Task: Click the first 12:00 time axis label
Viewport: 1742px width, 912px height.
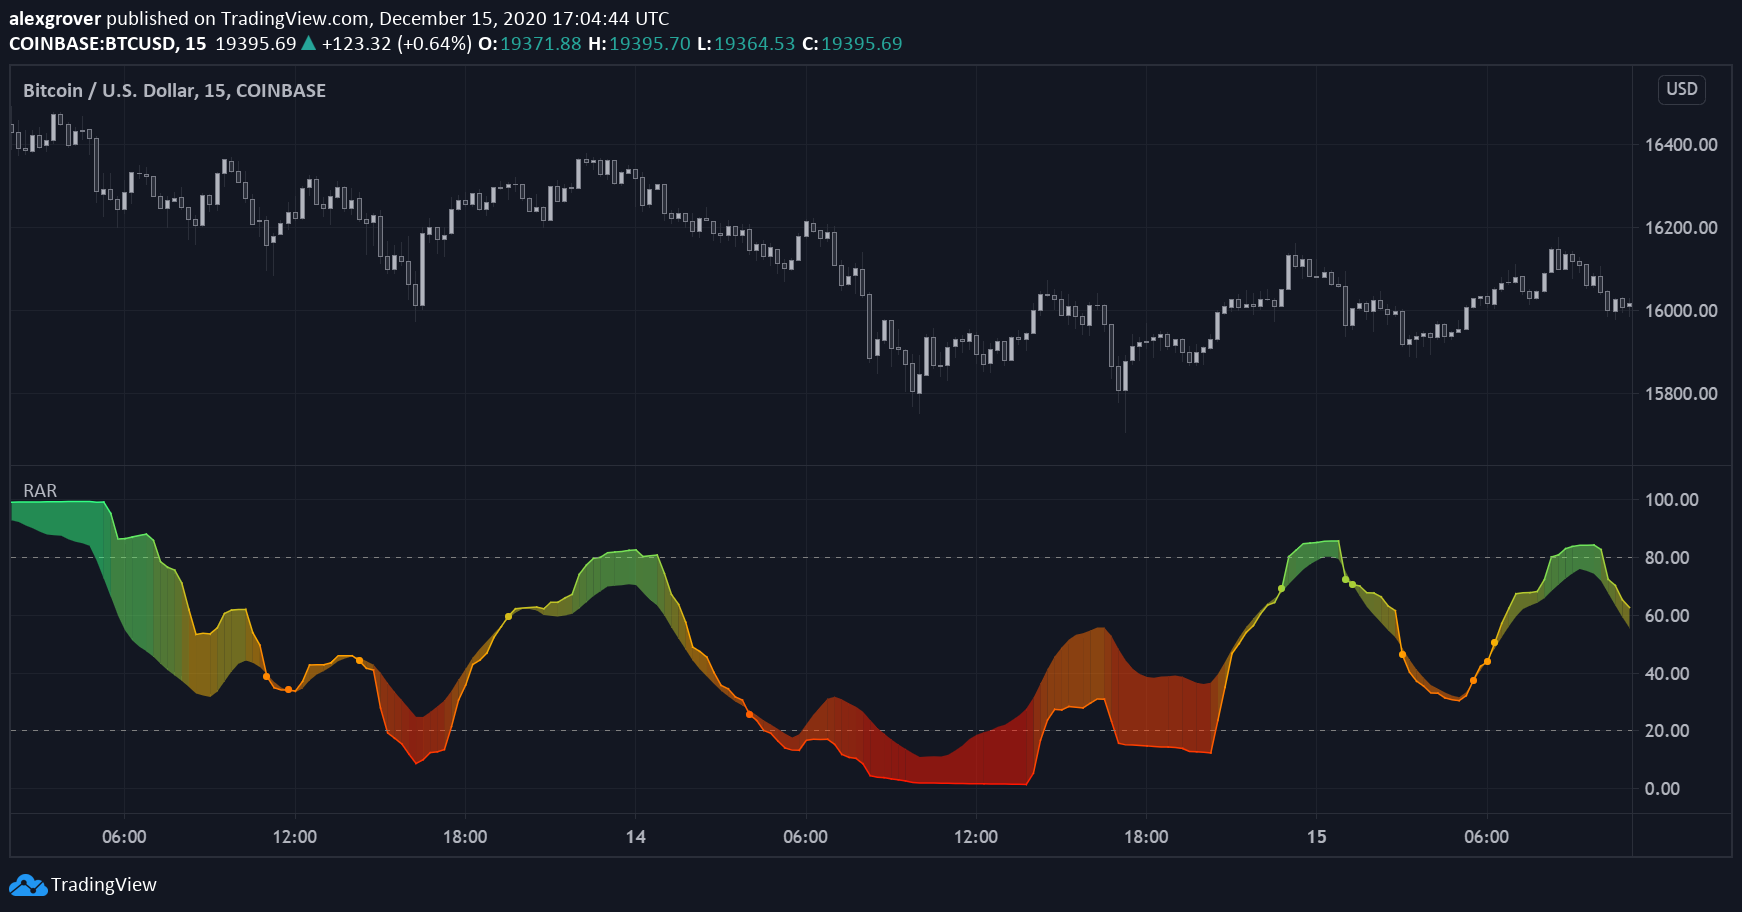Action: tap(294, 837)
